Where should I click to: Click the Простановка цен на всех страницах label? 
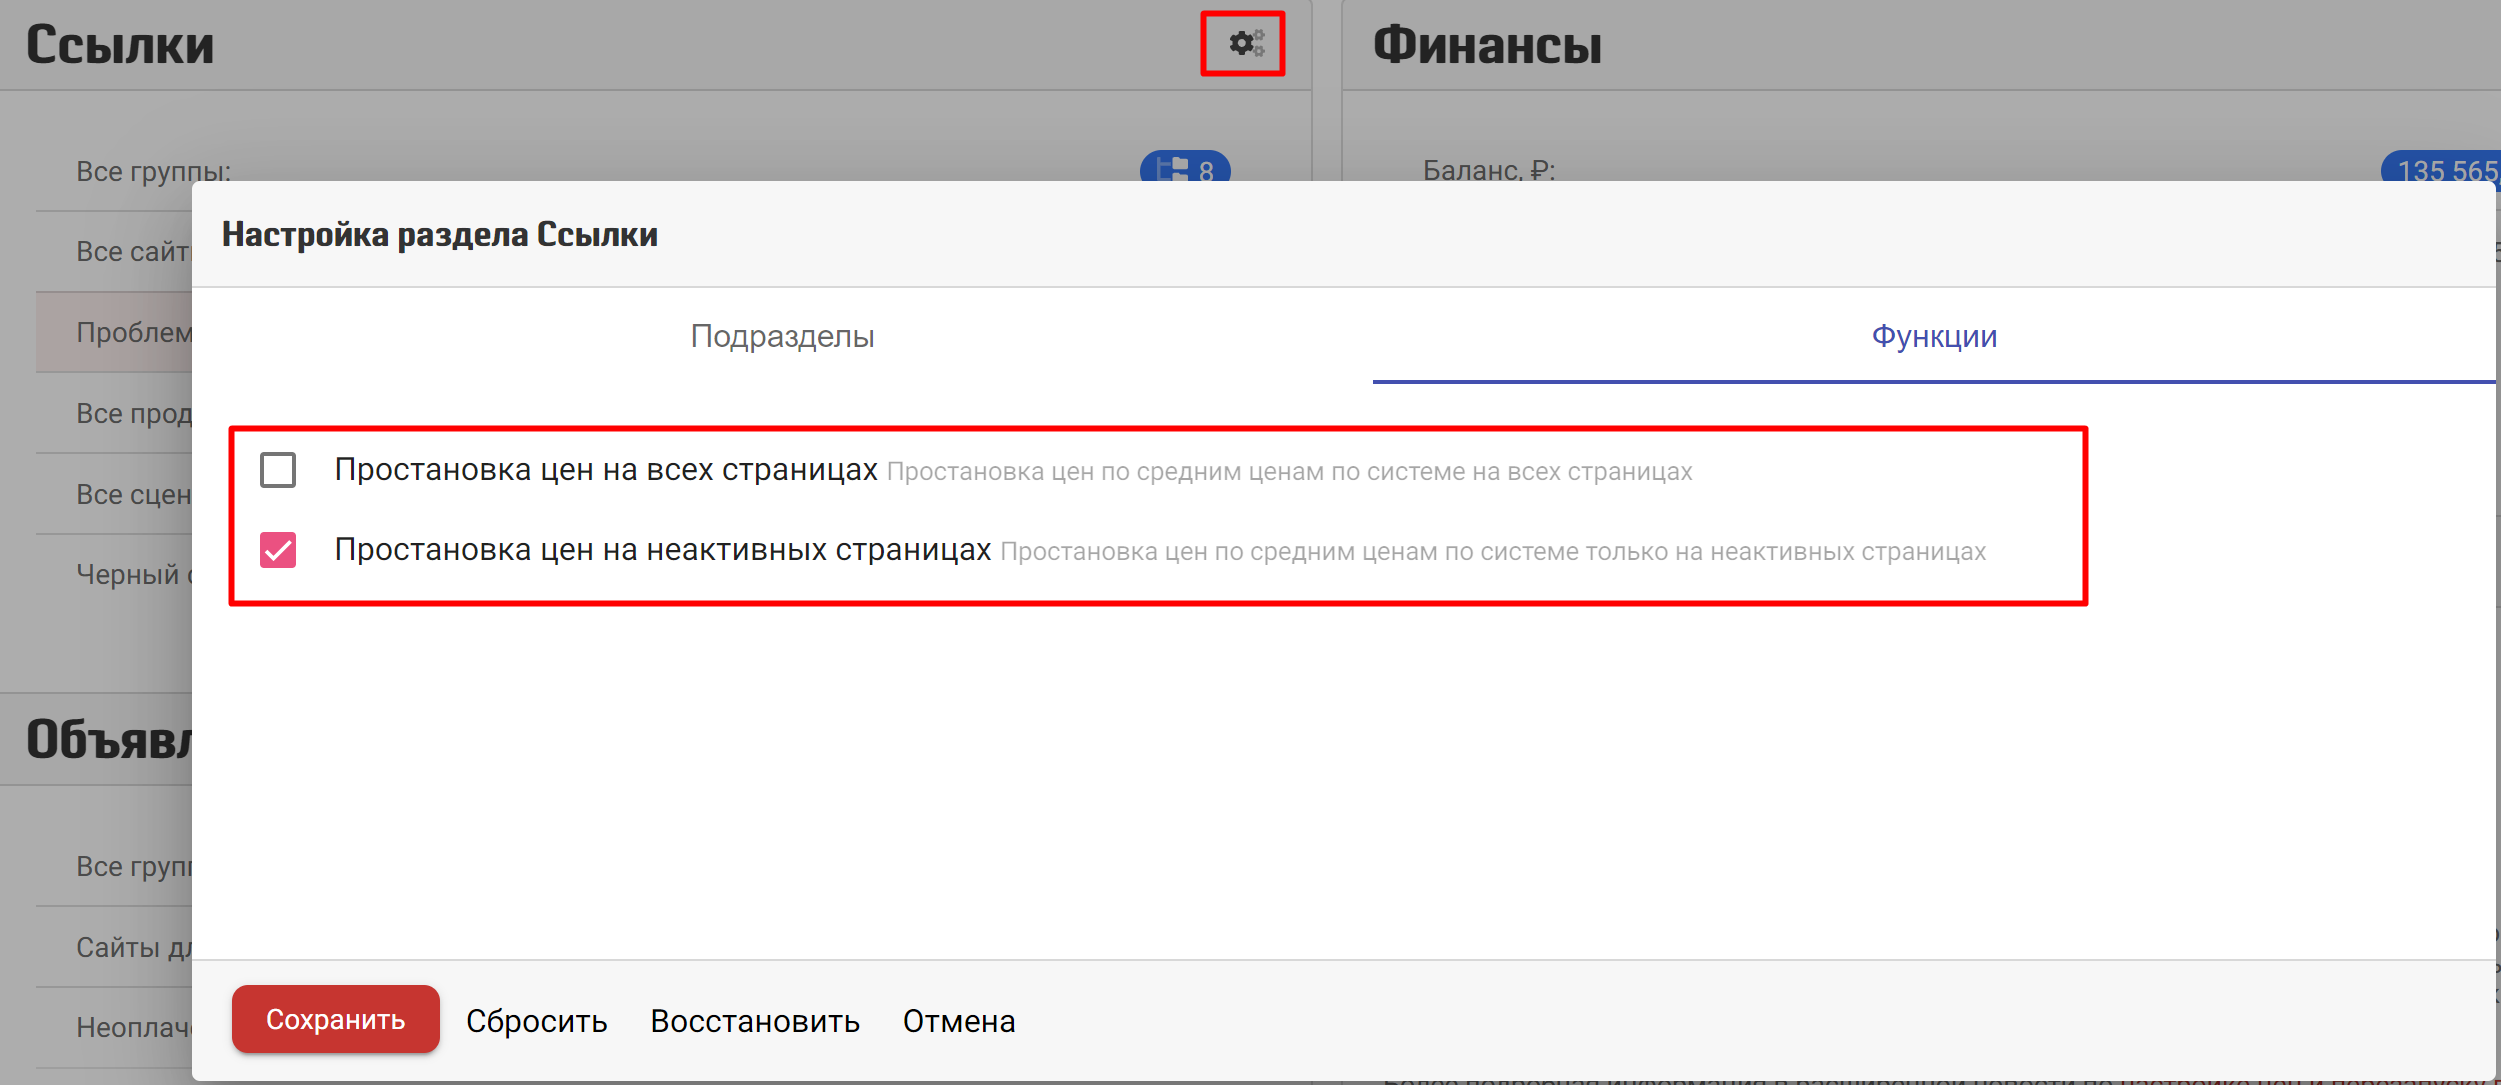pyautogui.click(x=606, y=469)
